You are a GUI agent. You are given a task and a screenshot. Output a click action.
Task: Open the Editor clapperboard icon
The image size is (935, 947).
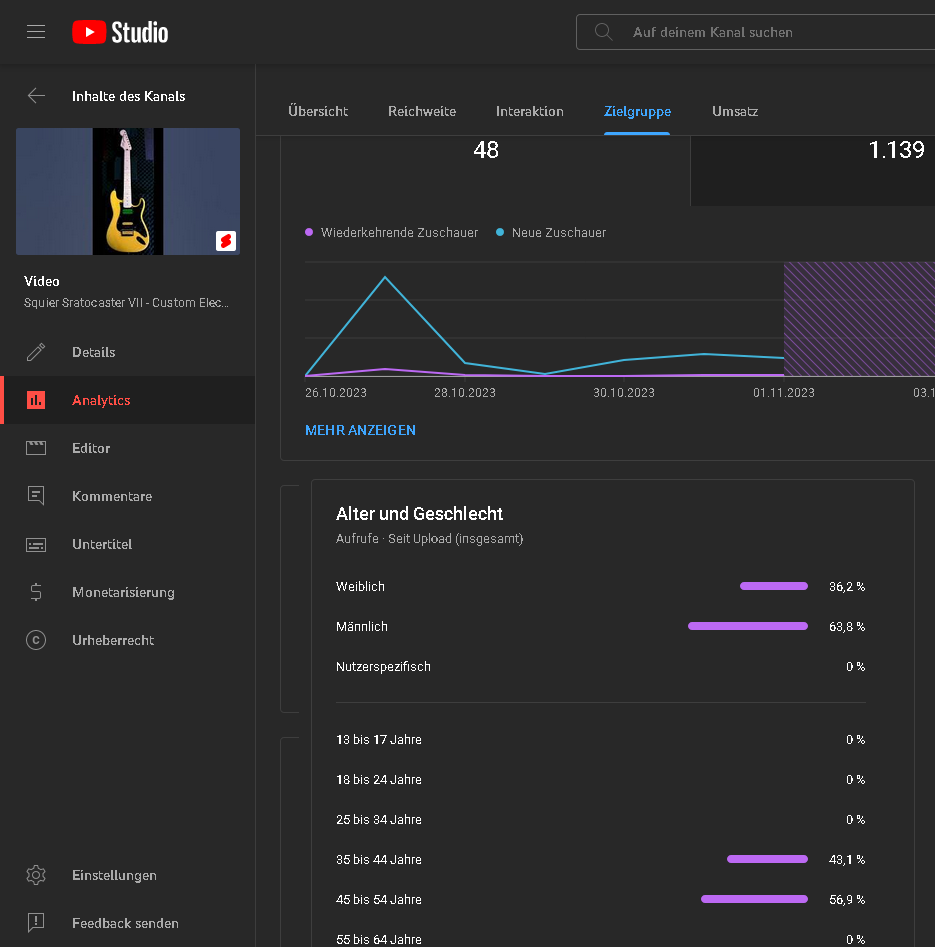pyautogui.click(x=36, y=448)
